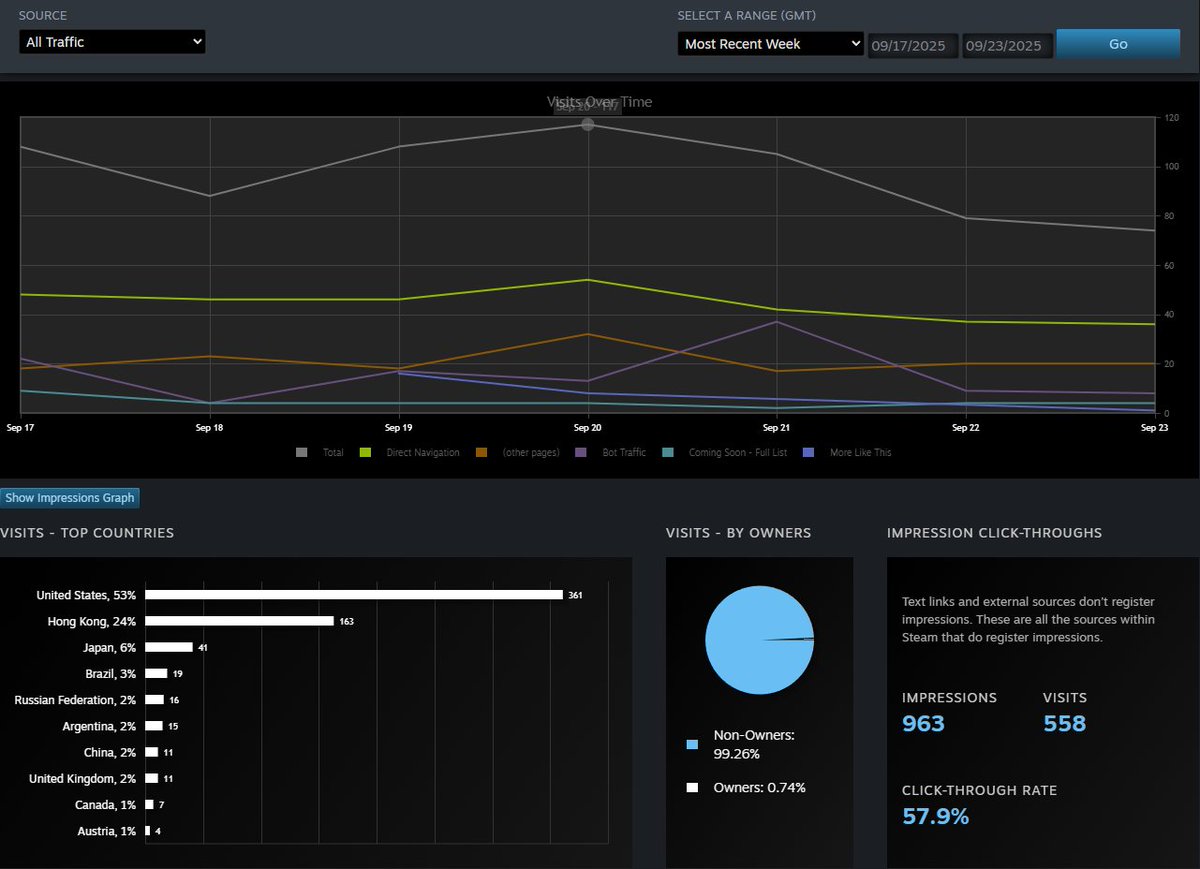Click the Coming Soon - Full List label

click(x=738, y=453)
